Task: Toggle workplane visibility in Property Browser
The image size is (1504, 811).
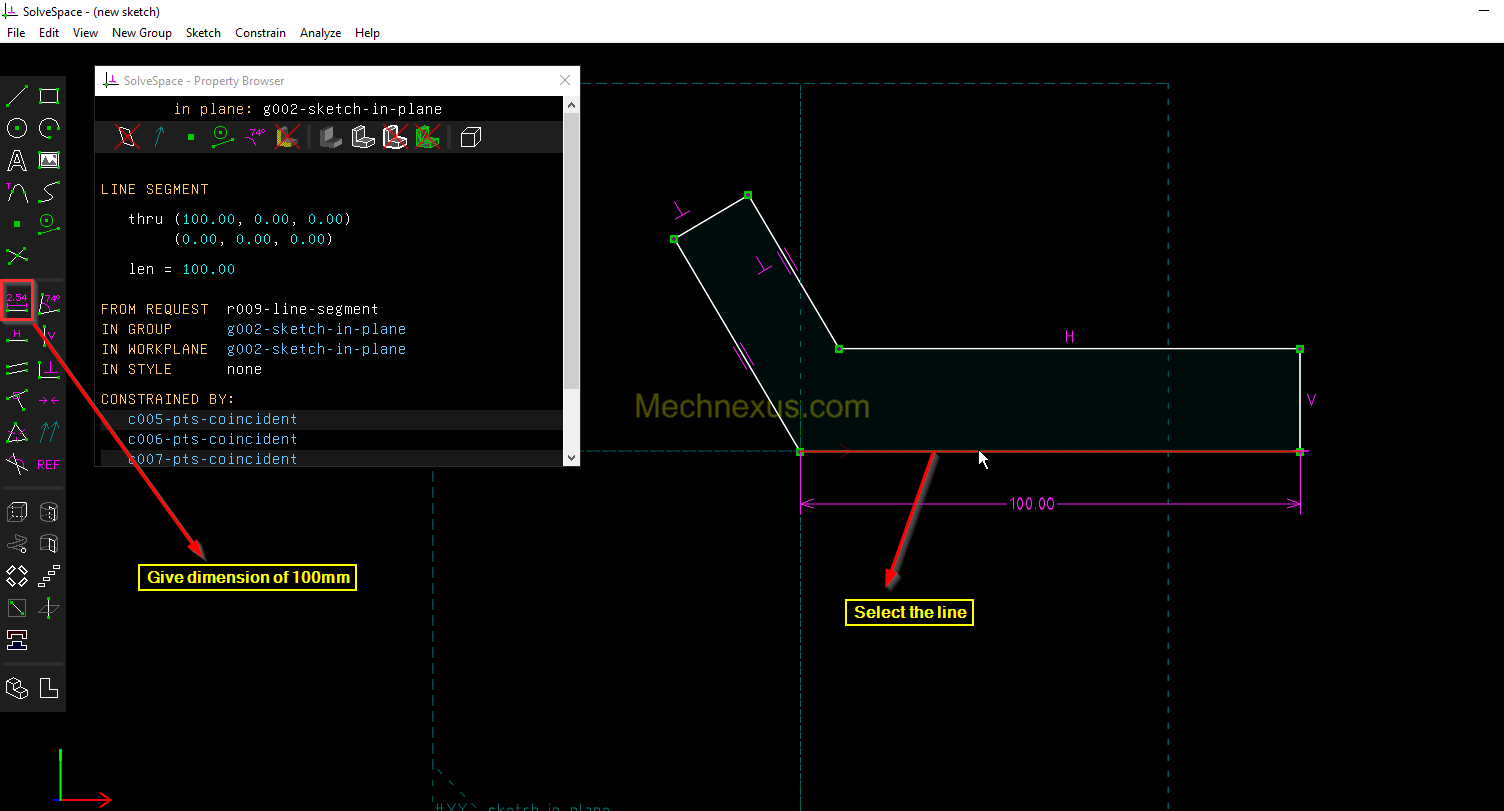Action: point(127,137)
